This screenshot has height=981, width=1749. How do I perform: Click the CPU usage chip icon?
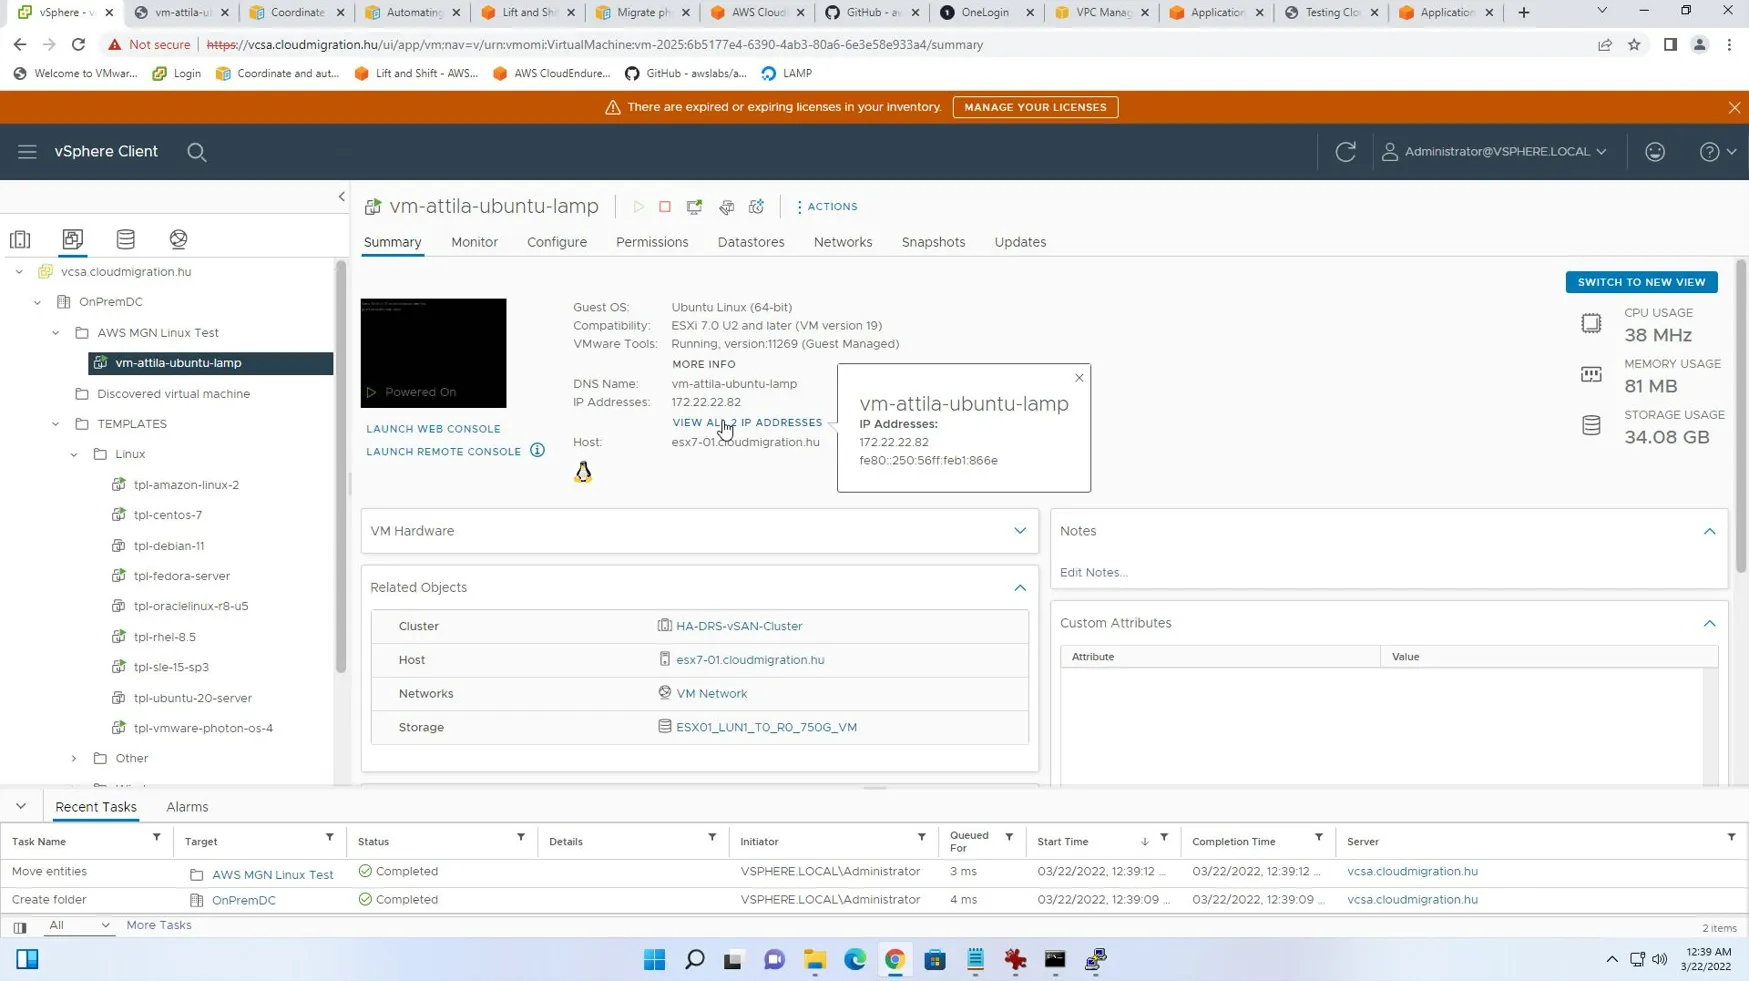point(1590,323)
